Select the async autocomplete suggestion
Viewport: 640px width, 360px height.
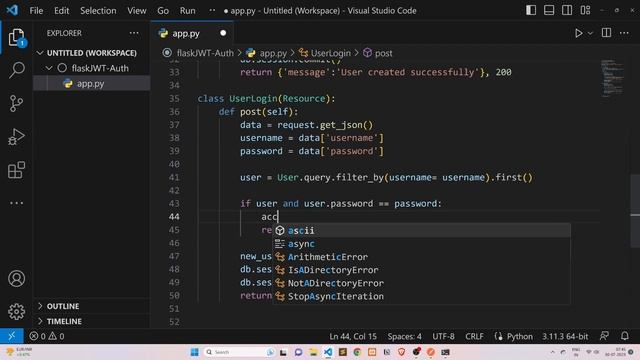coord(421,244)
